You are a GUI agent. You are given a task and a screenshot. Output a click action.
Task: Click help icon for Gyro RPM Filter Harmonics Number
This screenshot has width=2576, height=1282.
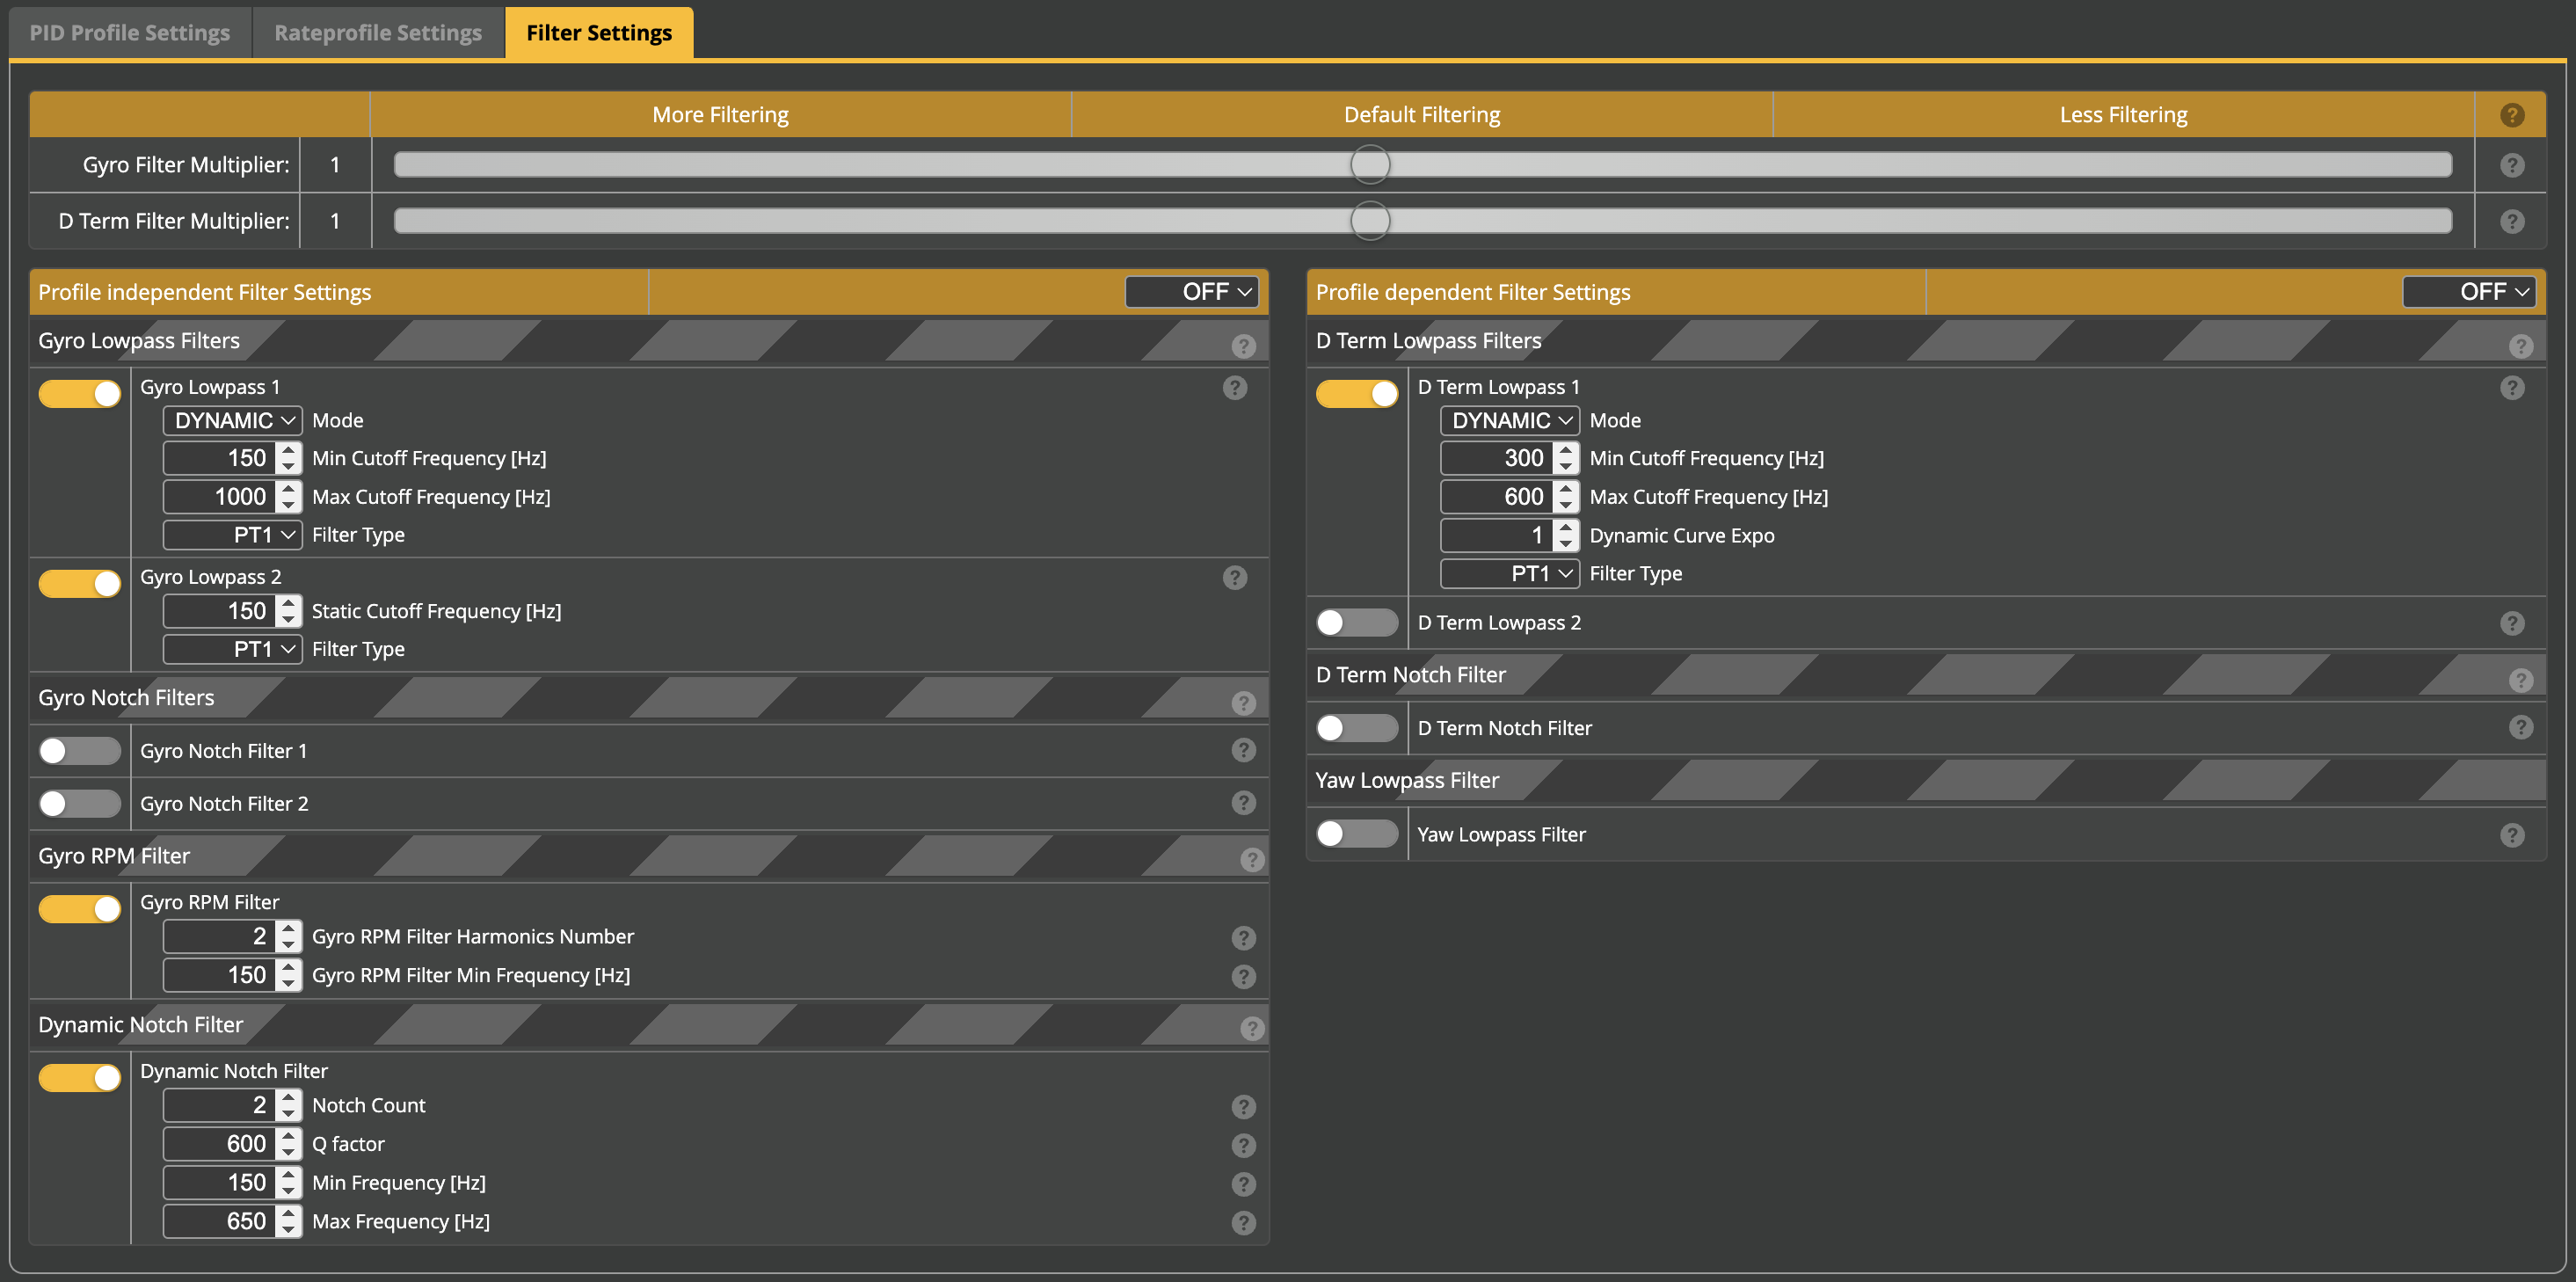[x=1243, y=938]
